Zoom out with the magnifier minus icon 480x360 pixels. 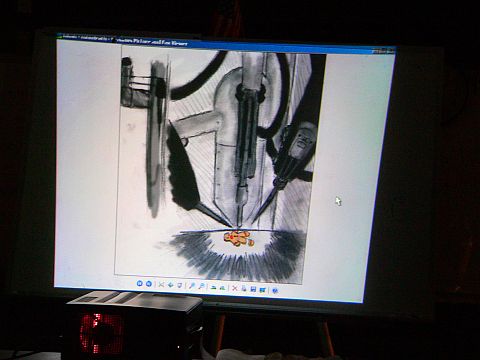(x=201, y=286)
